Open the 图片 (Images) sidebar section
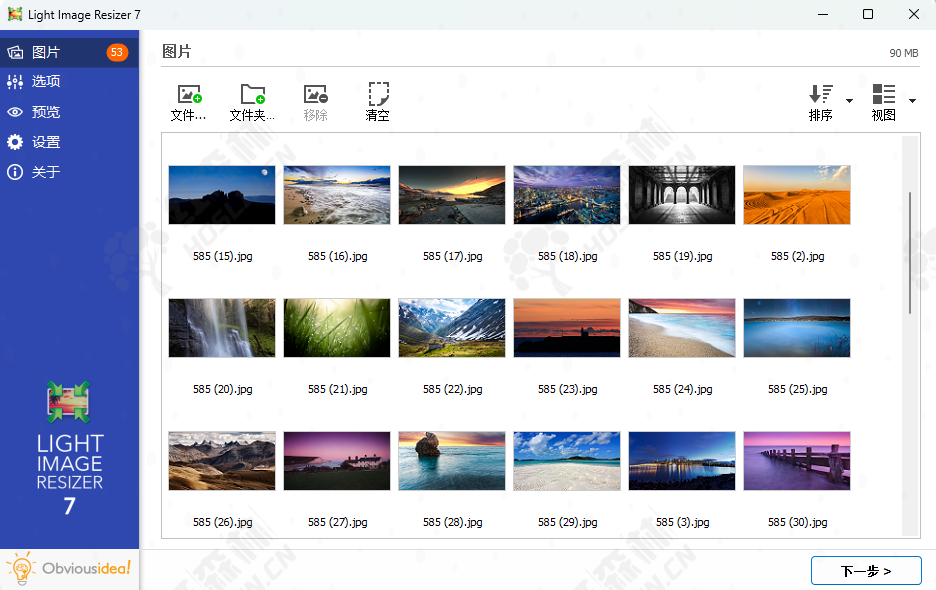The height and width of the screenshot is (590, 936). click(x=69, y=52)
